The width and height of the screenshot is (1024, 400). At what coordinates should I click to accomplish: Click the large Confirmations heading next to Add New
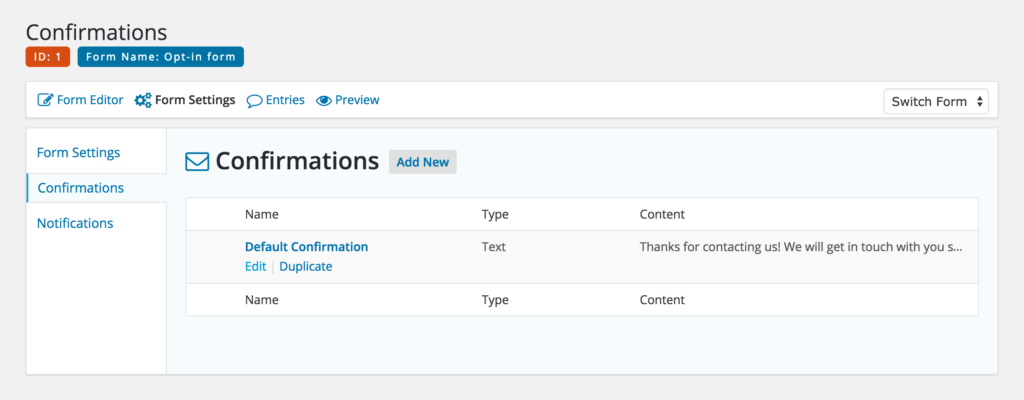297,161
